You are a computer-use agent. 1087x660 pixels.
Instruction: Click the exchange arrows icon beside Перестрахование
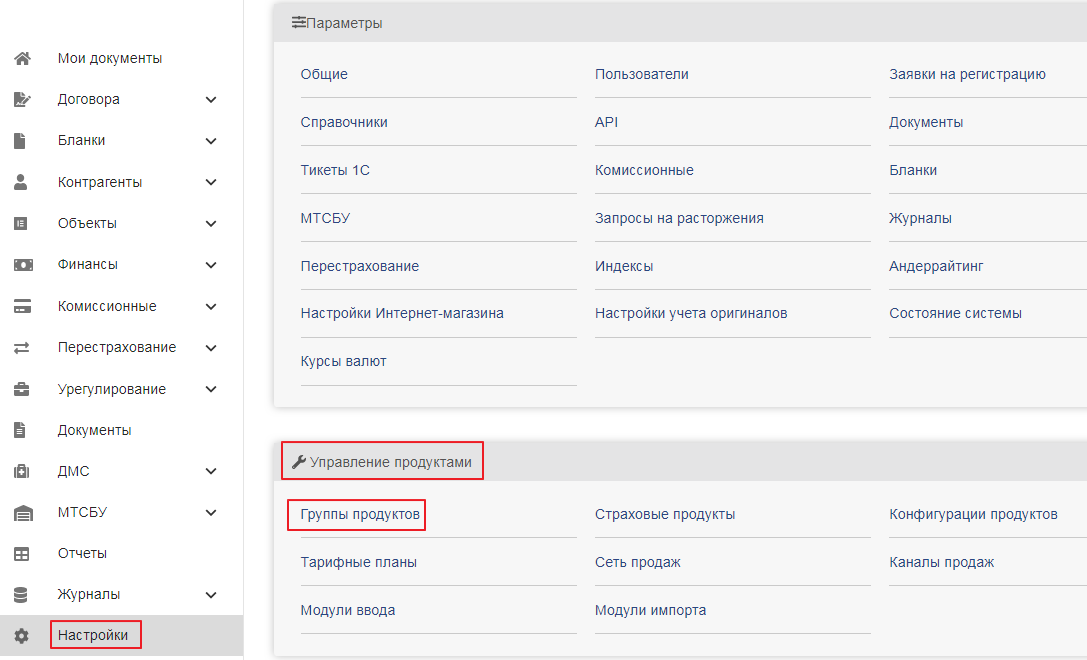[21, 347]
